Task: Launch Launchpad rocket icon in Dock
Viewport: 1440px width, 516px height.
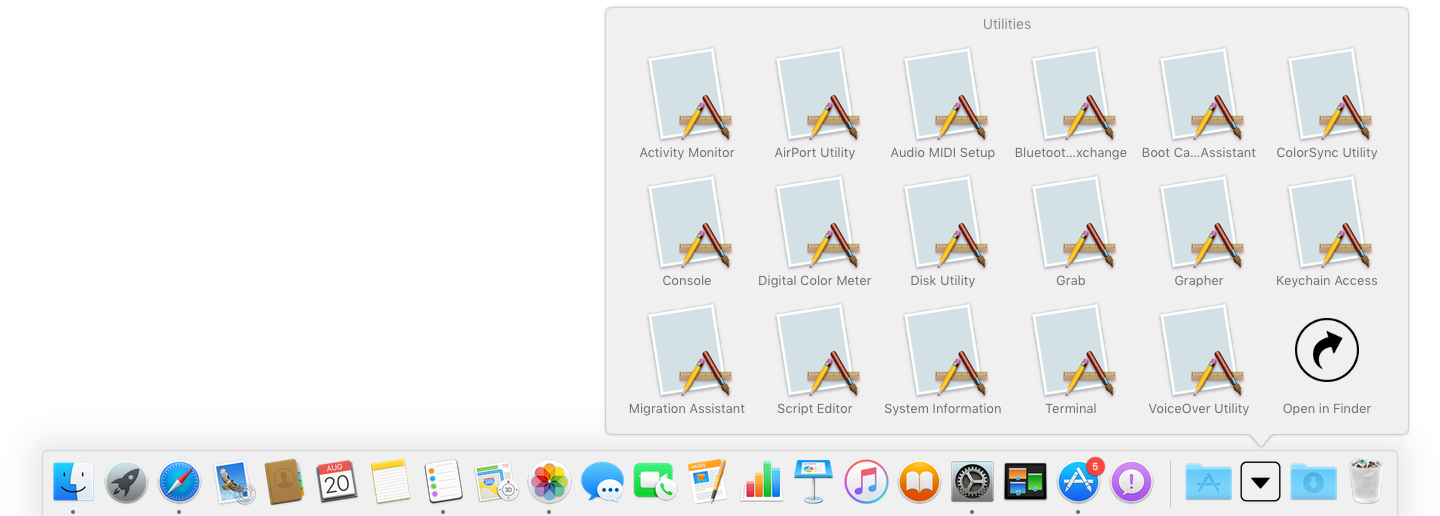Action: [x=126, y=482]
